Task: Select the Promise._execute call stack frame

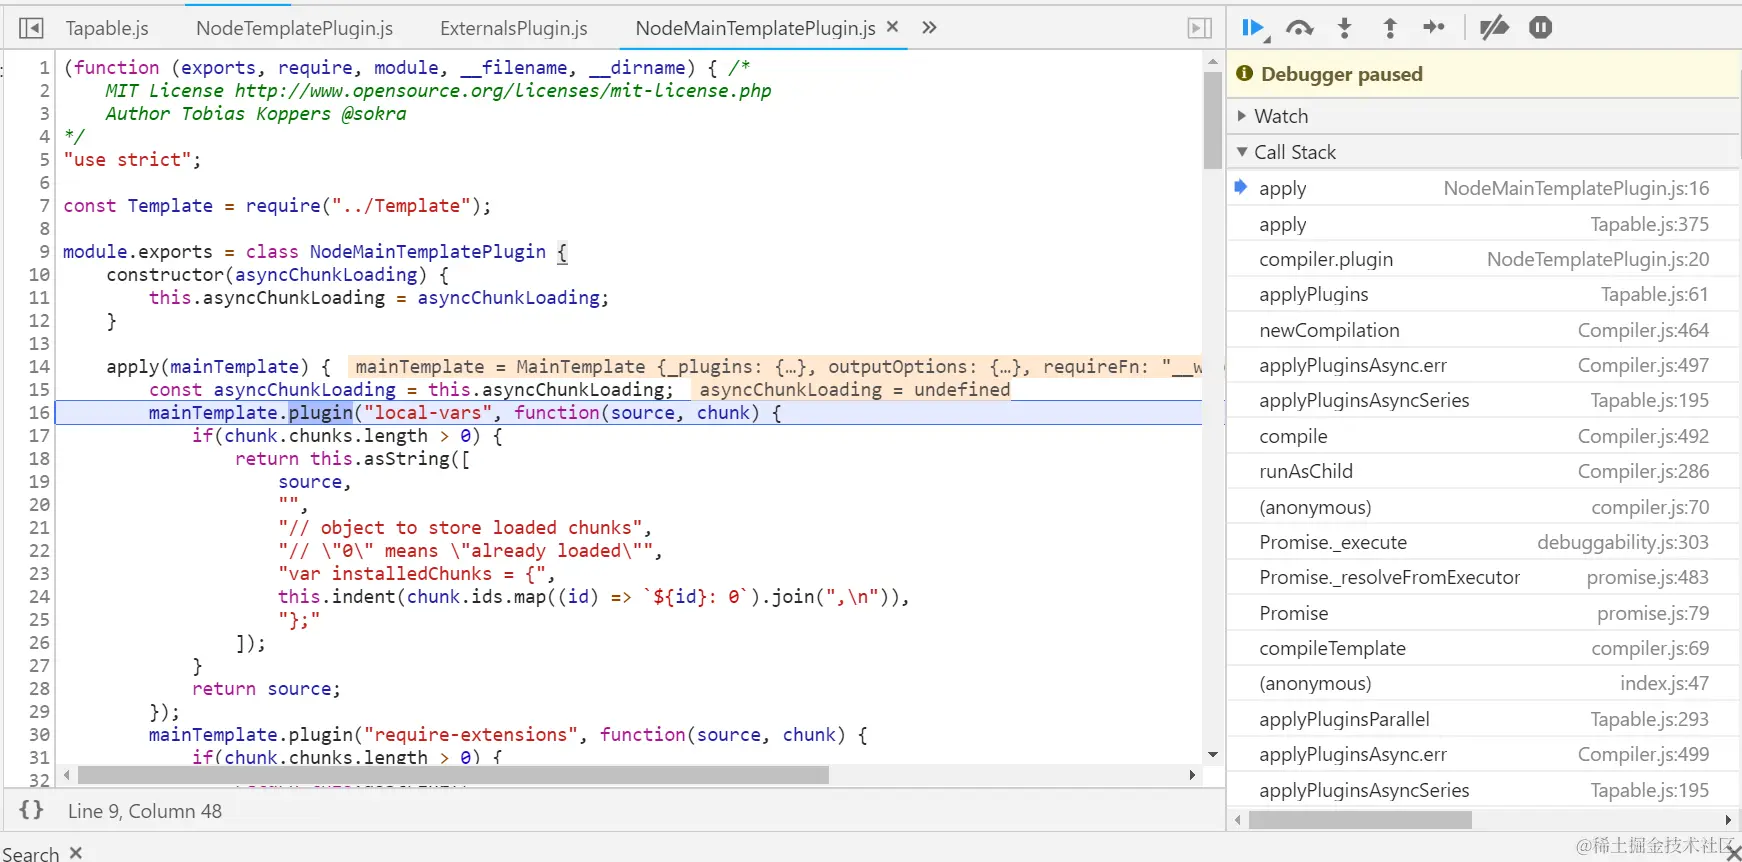Action: click(1484, 542)
